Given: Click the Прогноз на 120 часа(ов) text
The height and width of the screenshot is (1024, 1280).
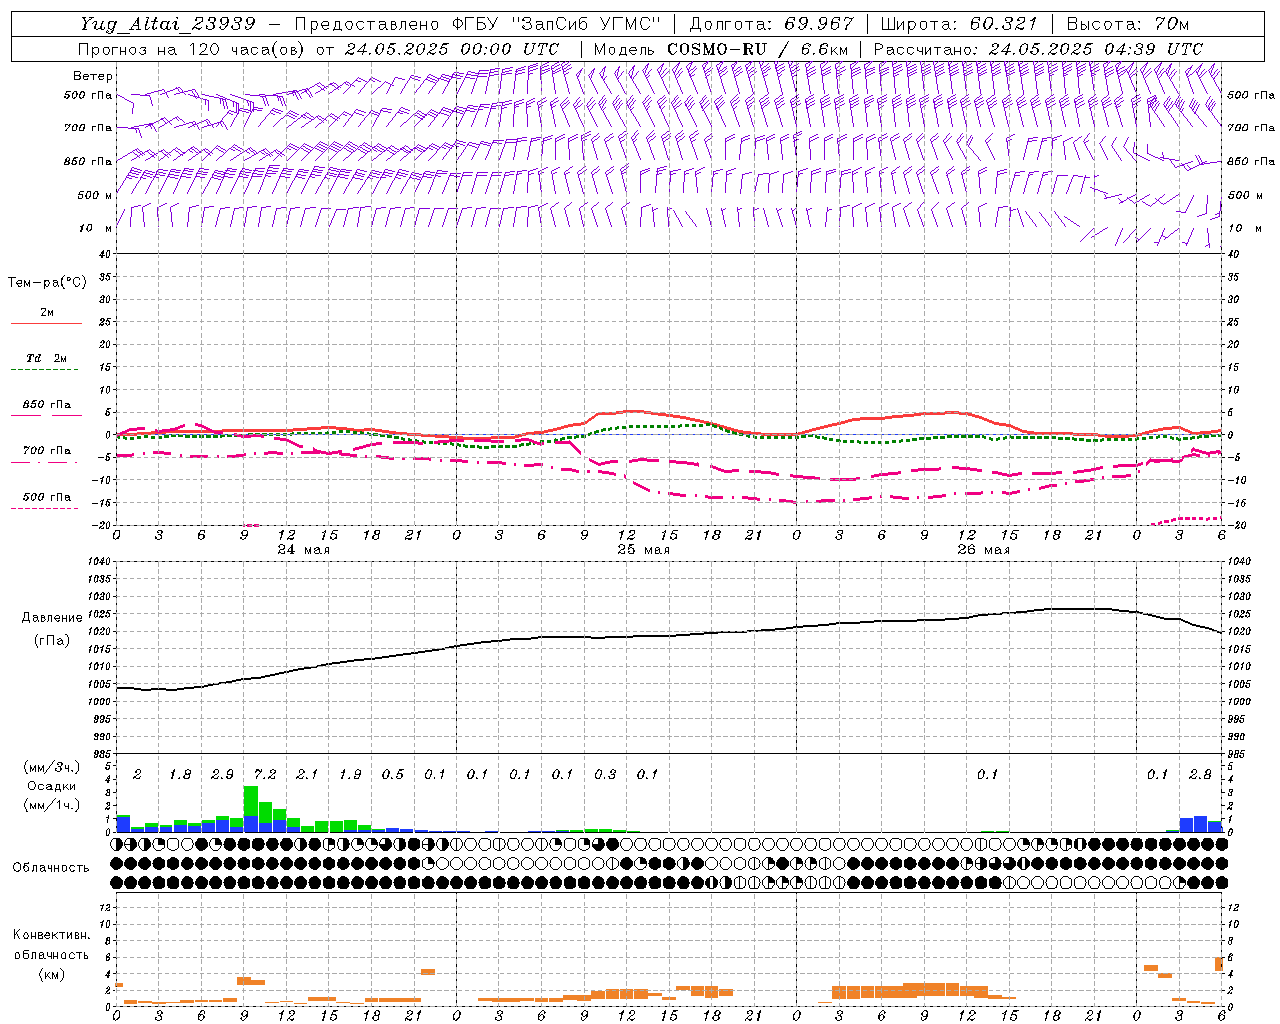Looking at the screenshot, I should 192,49.
